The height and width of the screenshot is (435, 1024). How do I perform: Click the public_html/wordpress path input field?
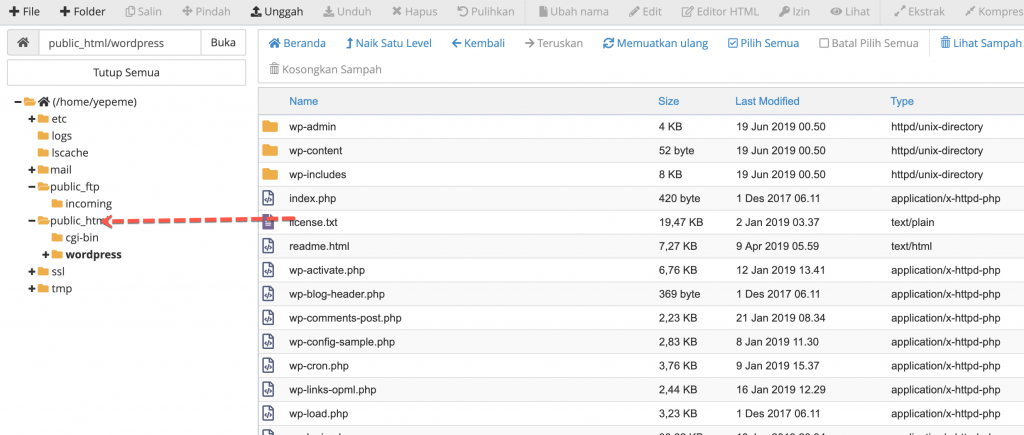coord(118,44)
